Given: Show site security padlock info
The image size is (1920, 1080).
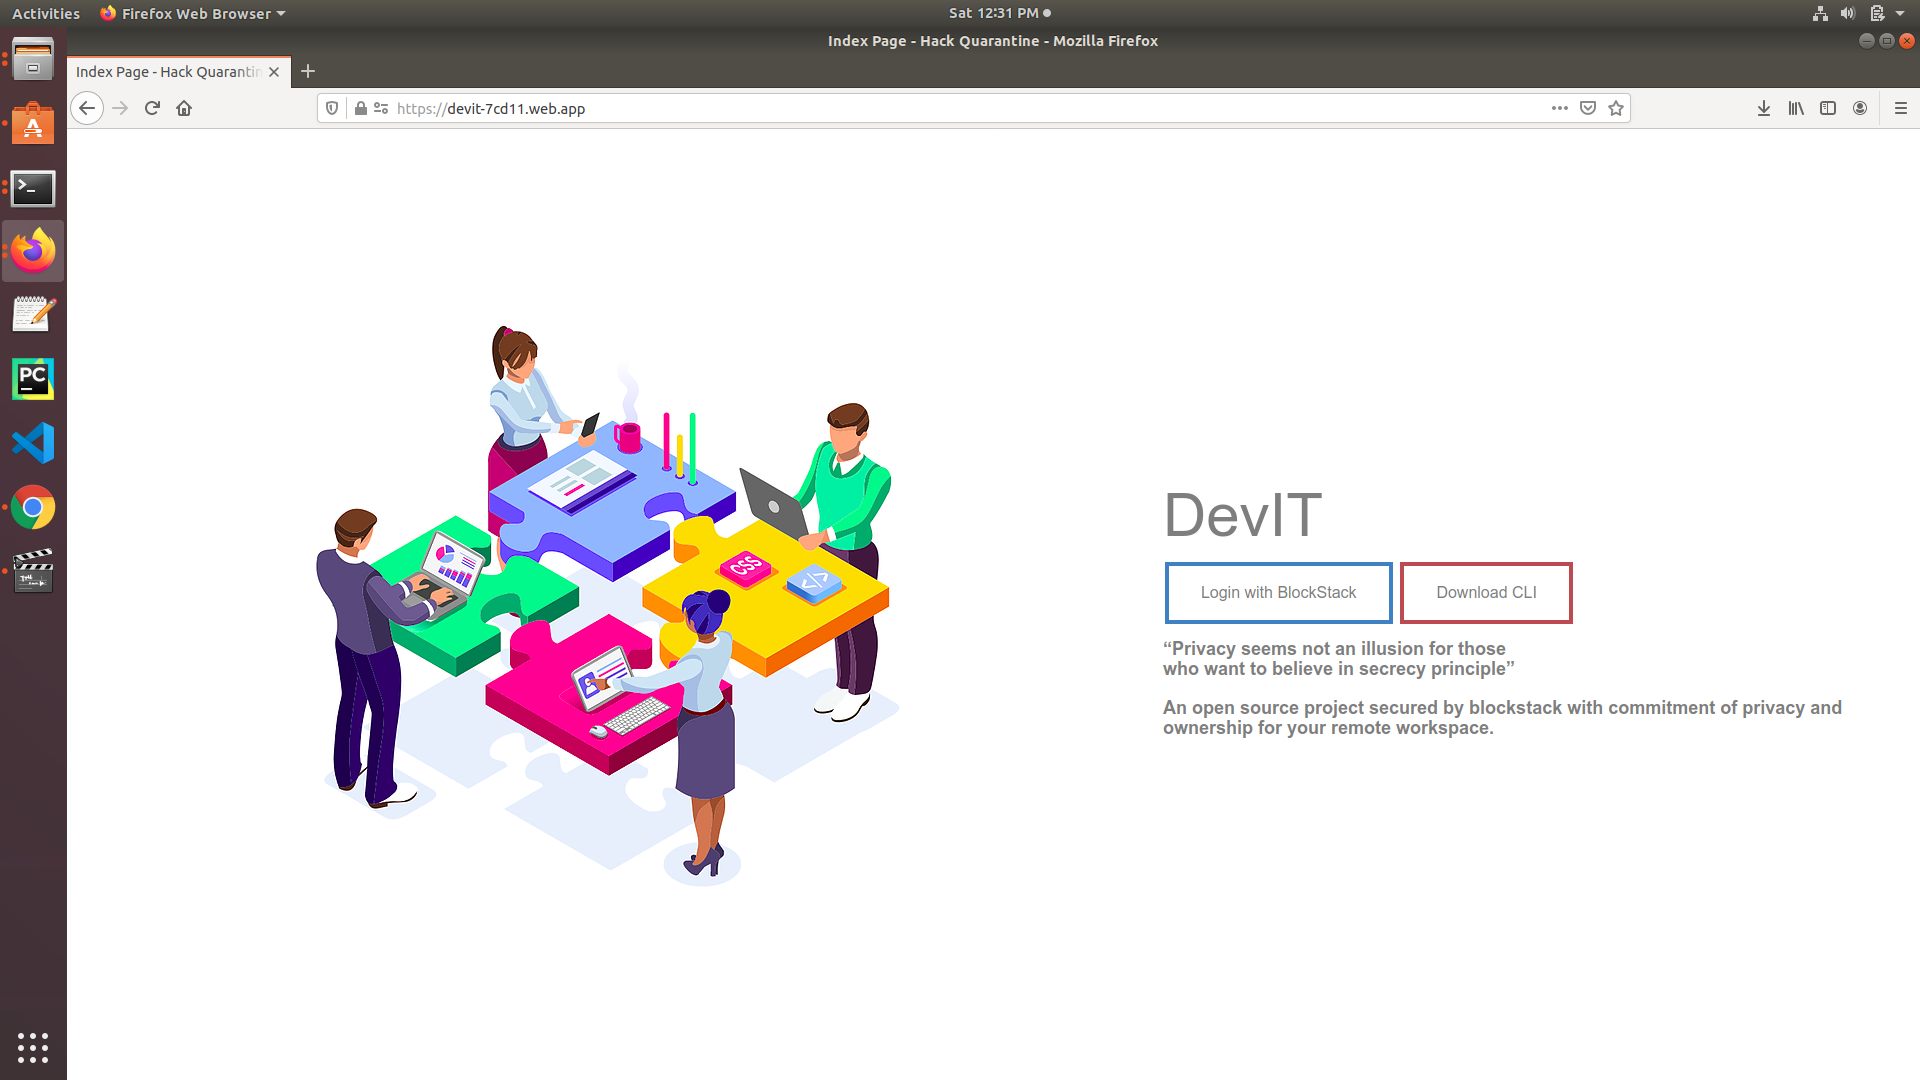Looking at the screenshot, I should (x=361, y=108).
